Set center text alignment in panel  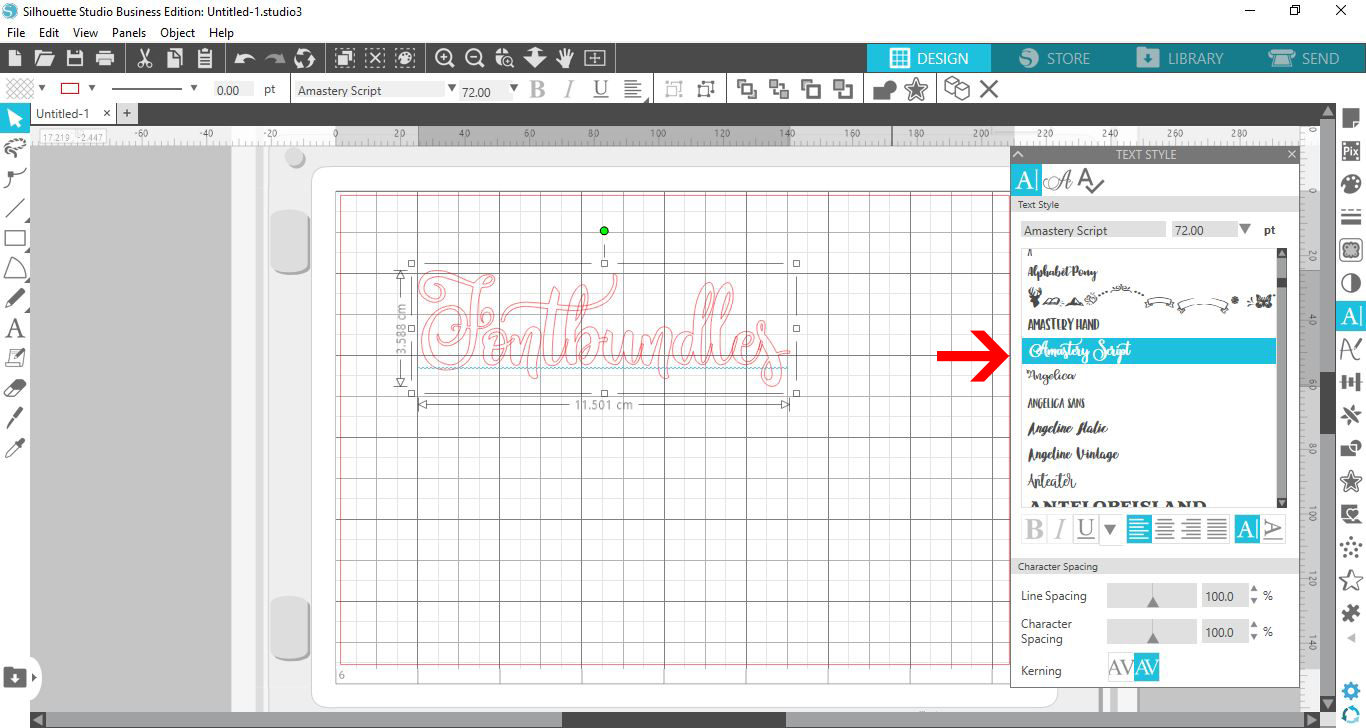[1165, 529]
